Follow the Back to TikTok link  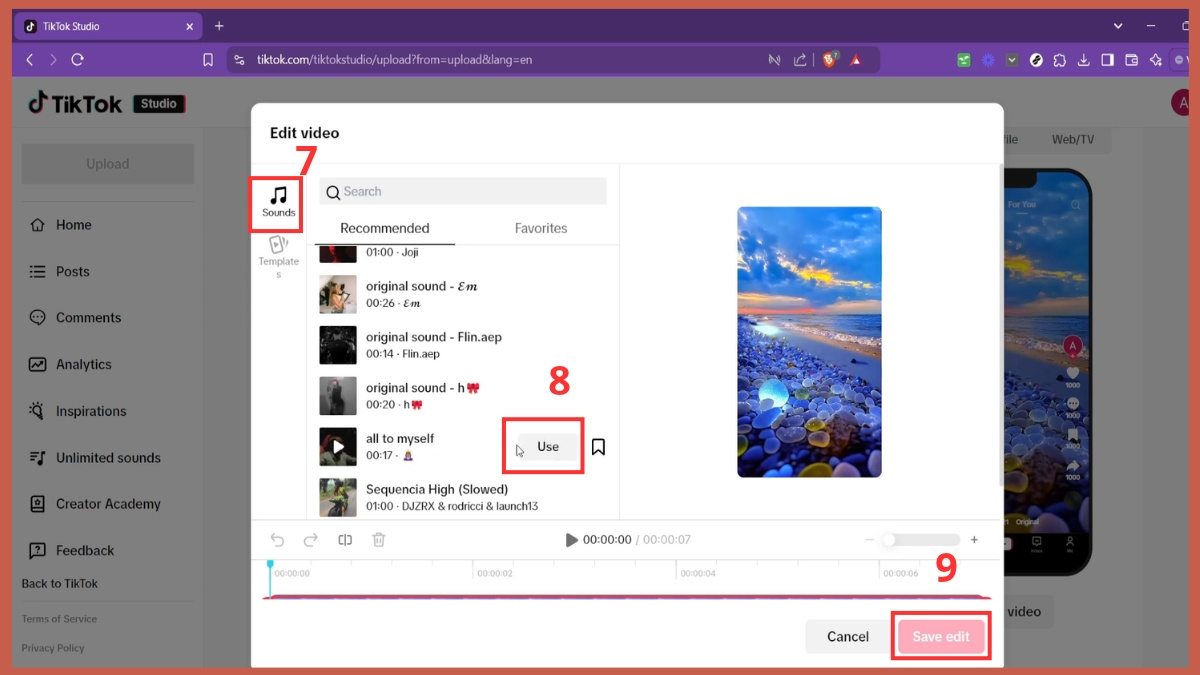tap(60, 584)
